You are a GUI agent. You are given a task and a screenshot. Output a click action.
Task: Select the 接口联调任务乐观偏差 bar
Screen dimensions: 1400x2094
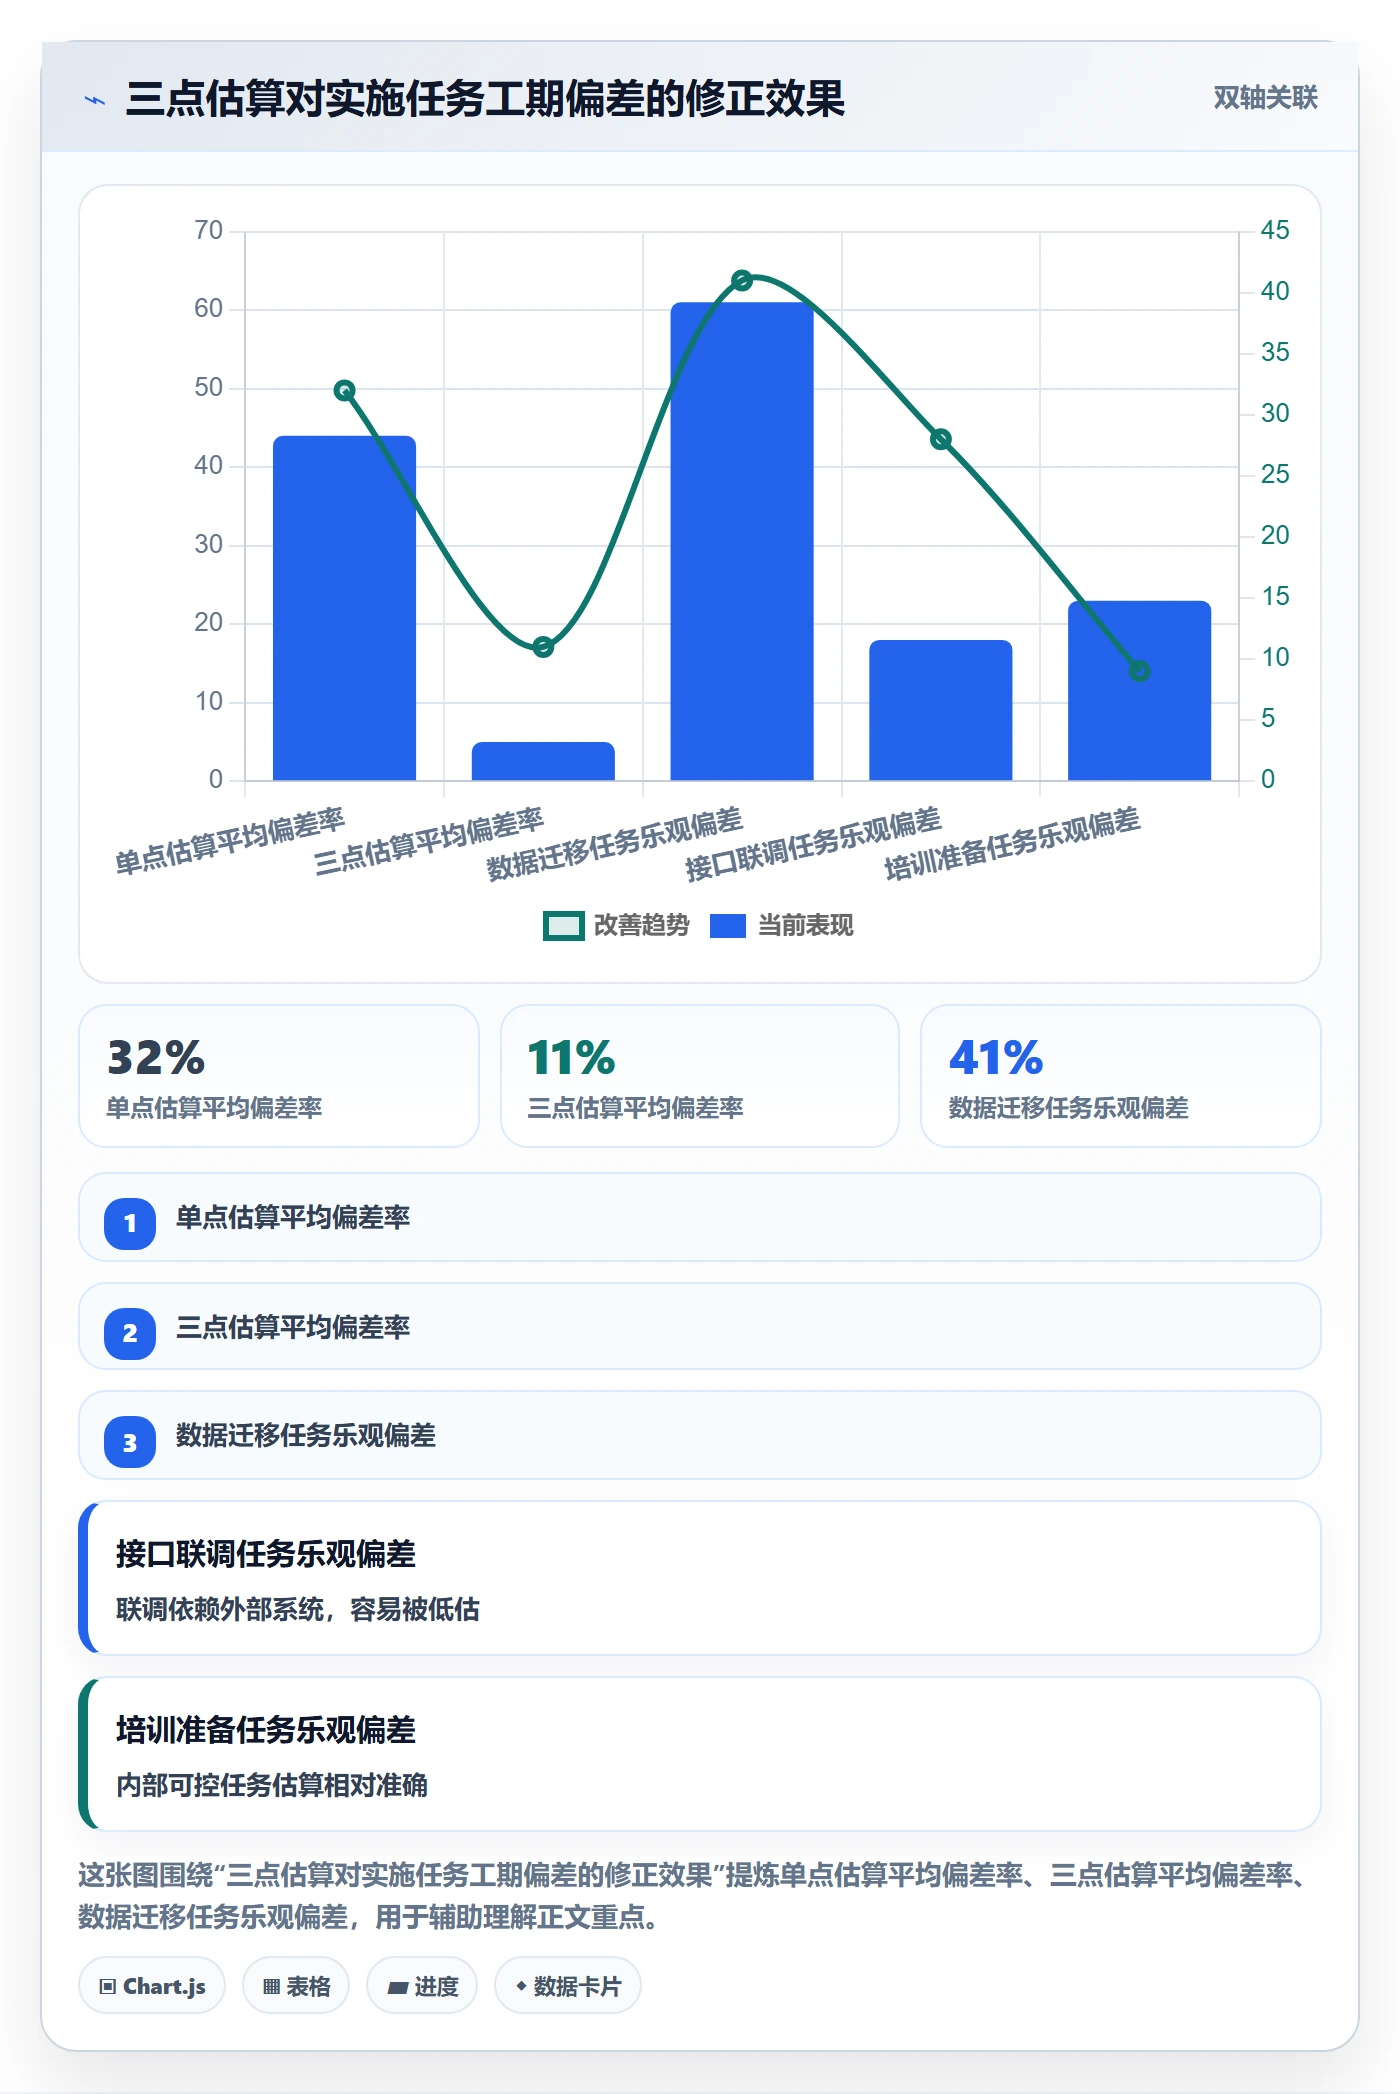[940, 710]
